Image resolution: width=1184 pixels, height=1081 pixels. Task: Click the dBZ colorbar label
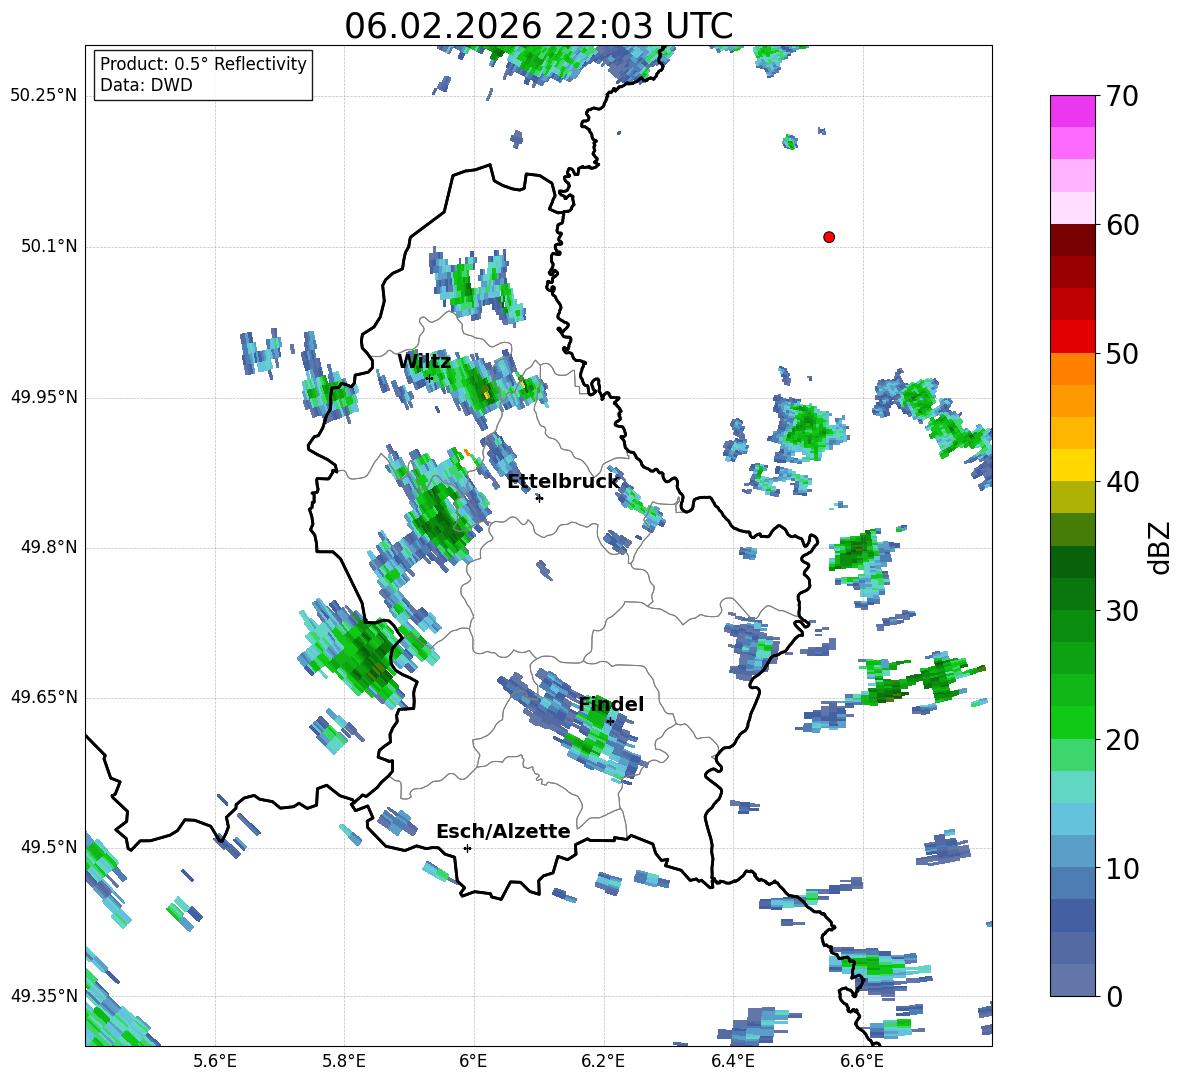[1159, 547]
